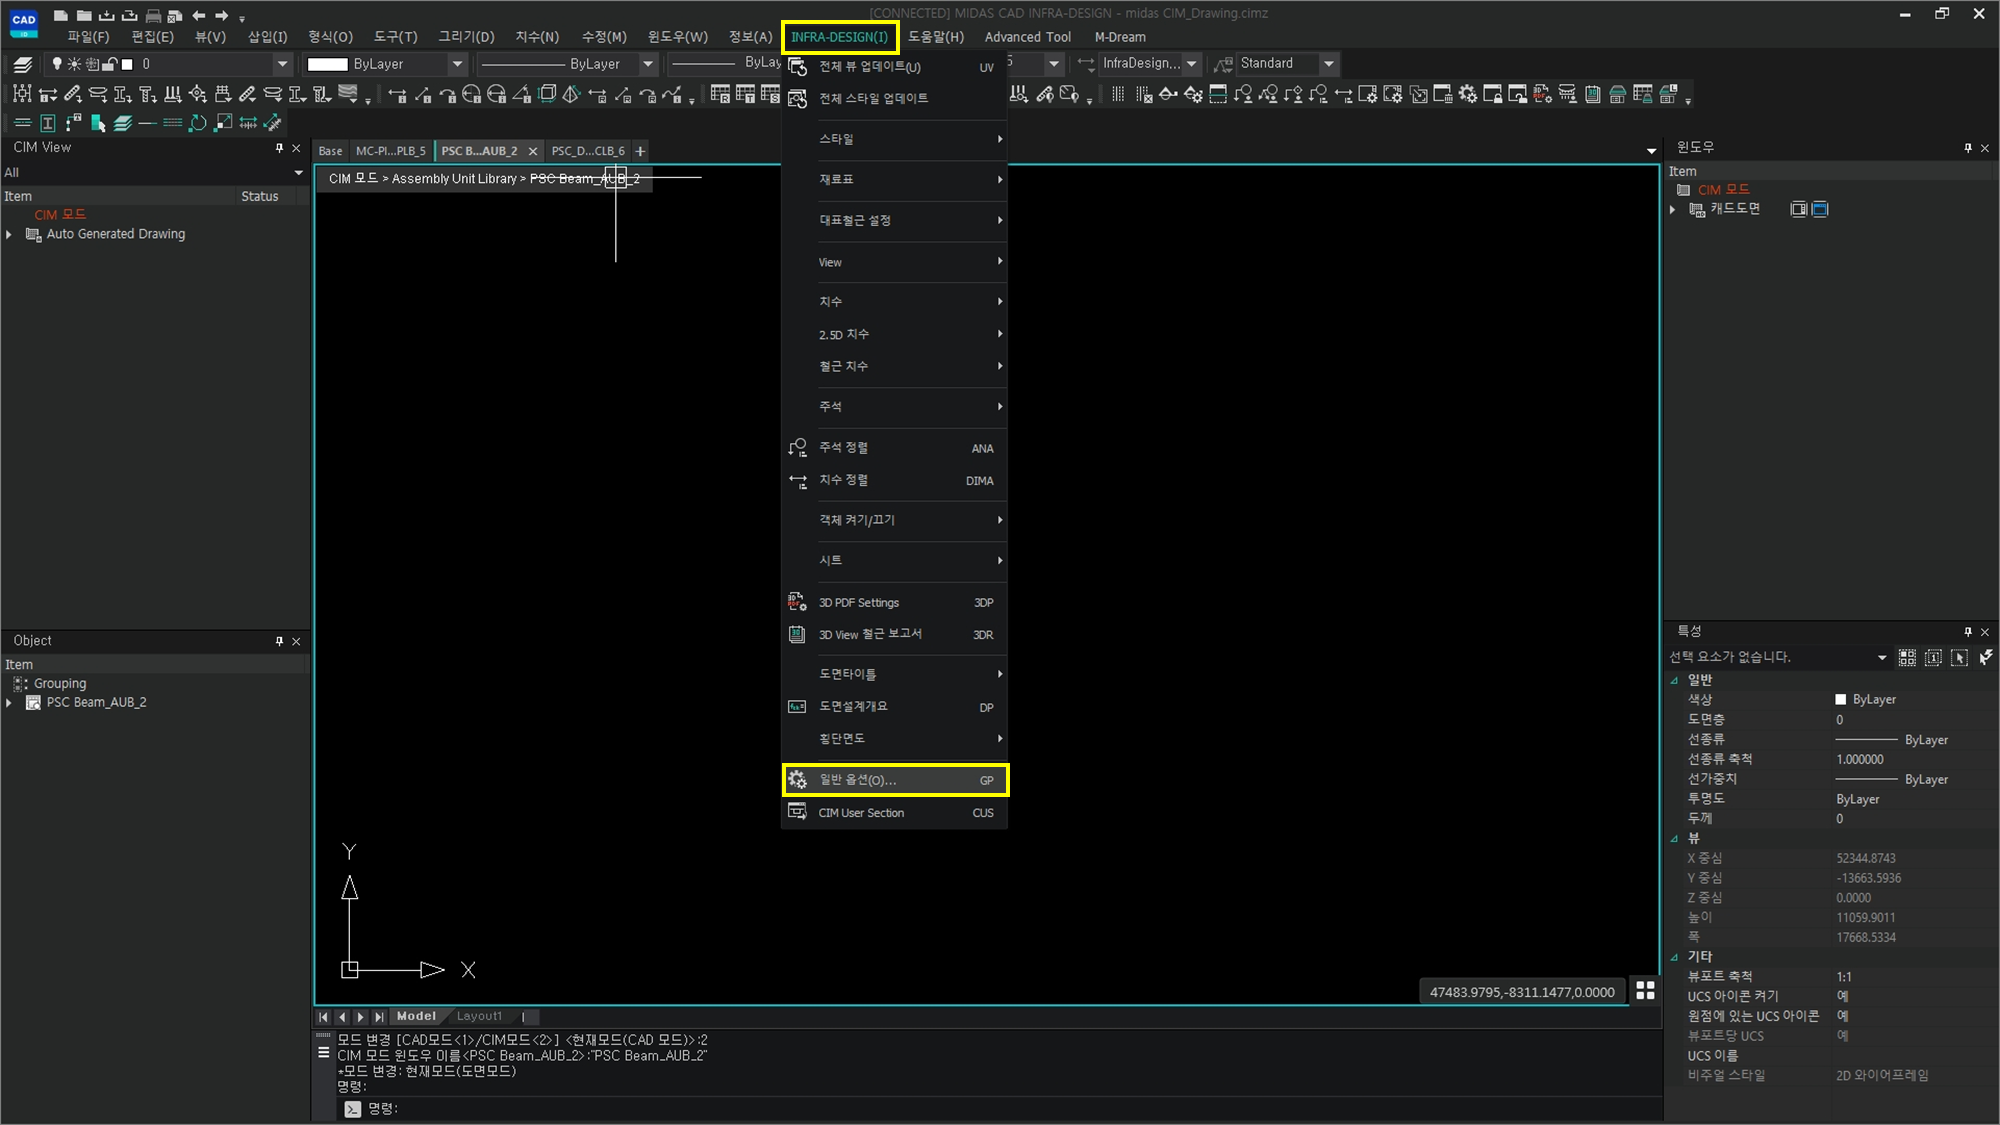
Task: Select CIM User Section menu entry
Action: [895, 813]
